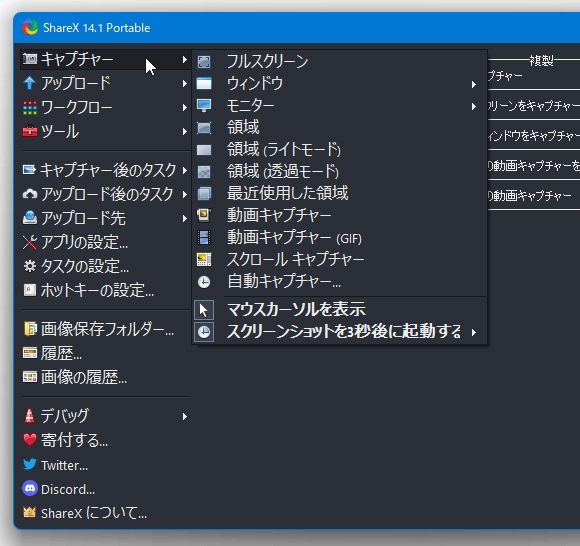Click the キャプチャー後のタスク icon
This screenshot has width=580, height=546.
[x=30, y=170]
